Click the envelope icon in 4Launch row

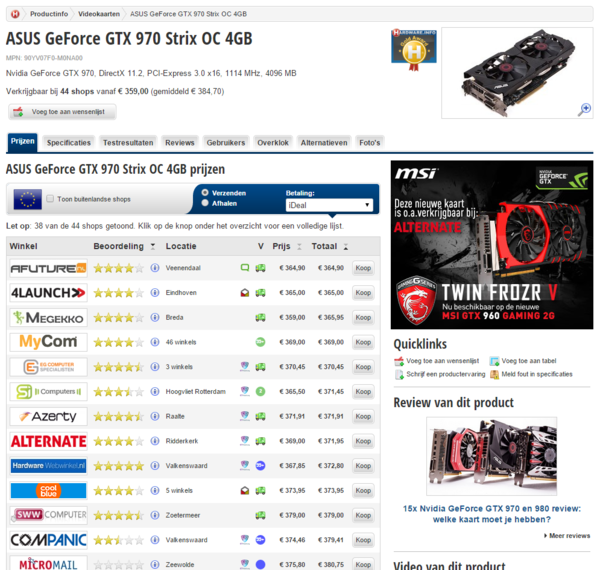245,293
